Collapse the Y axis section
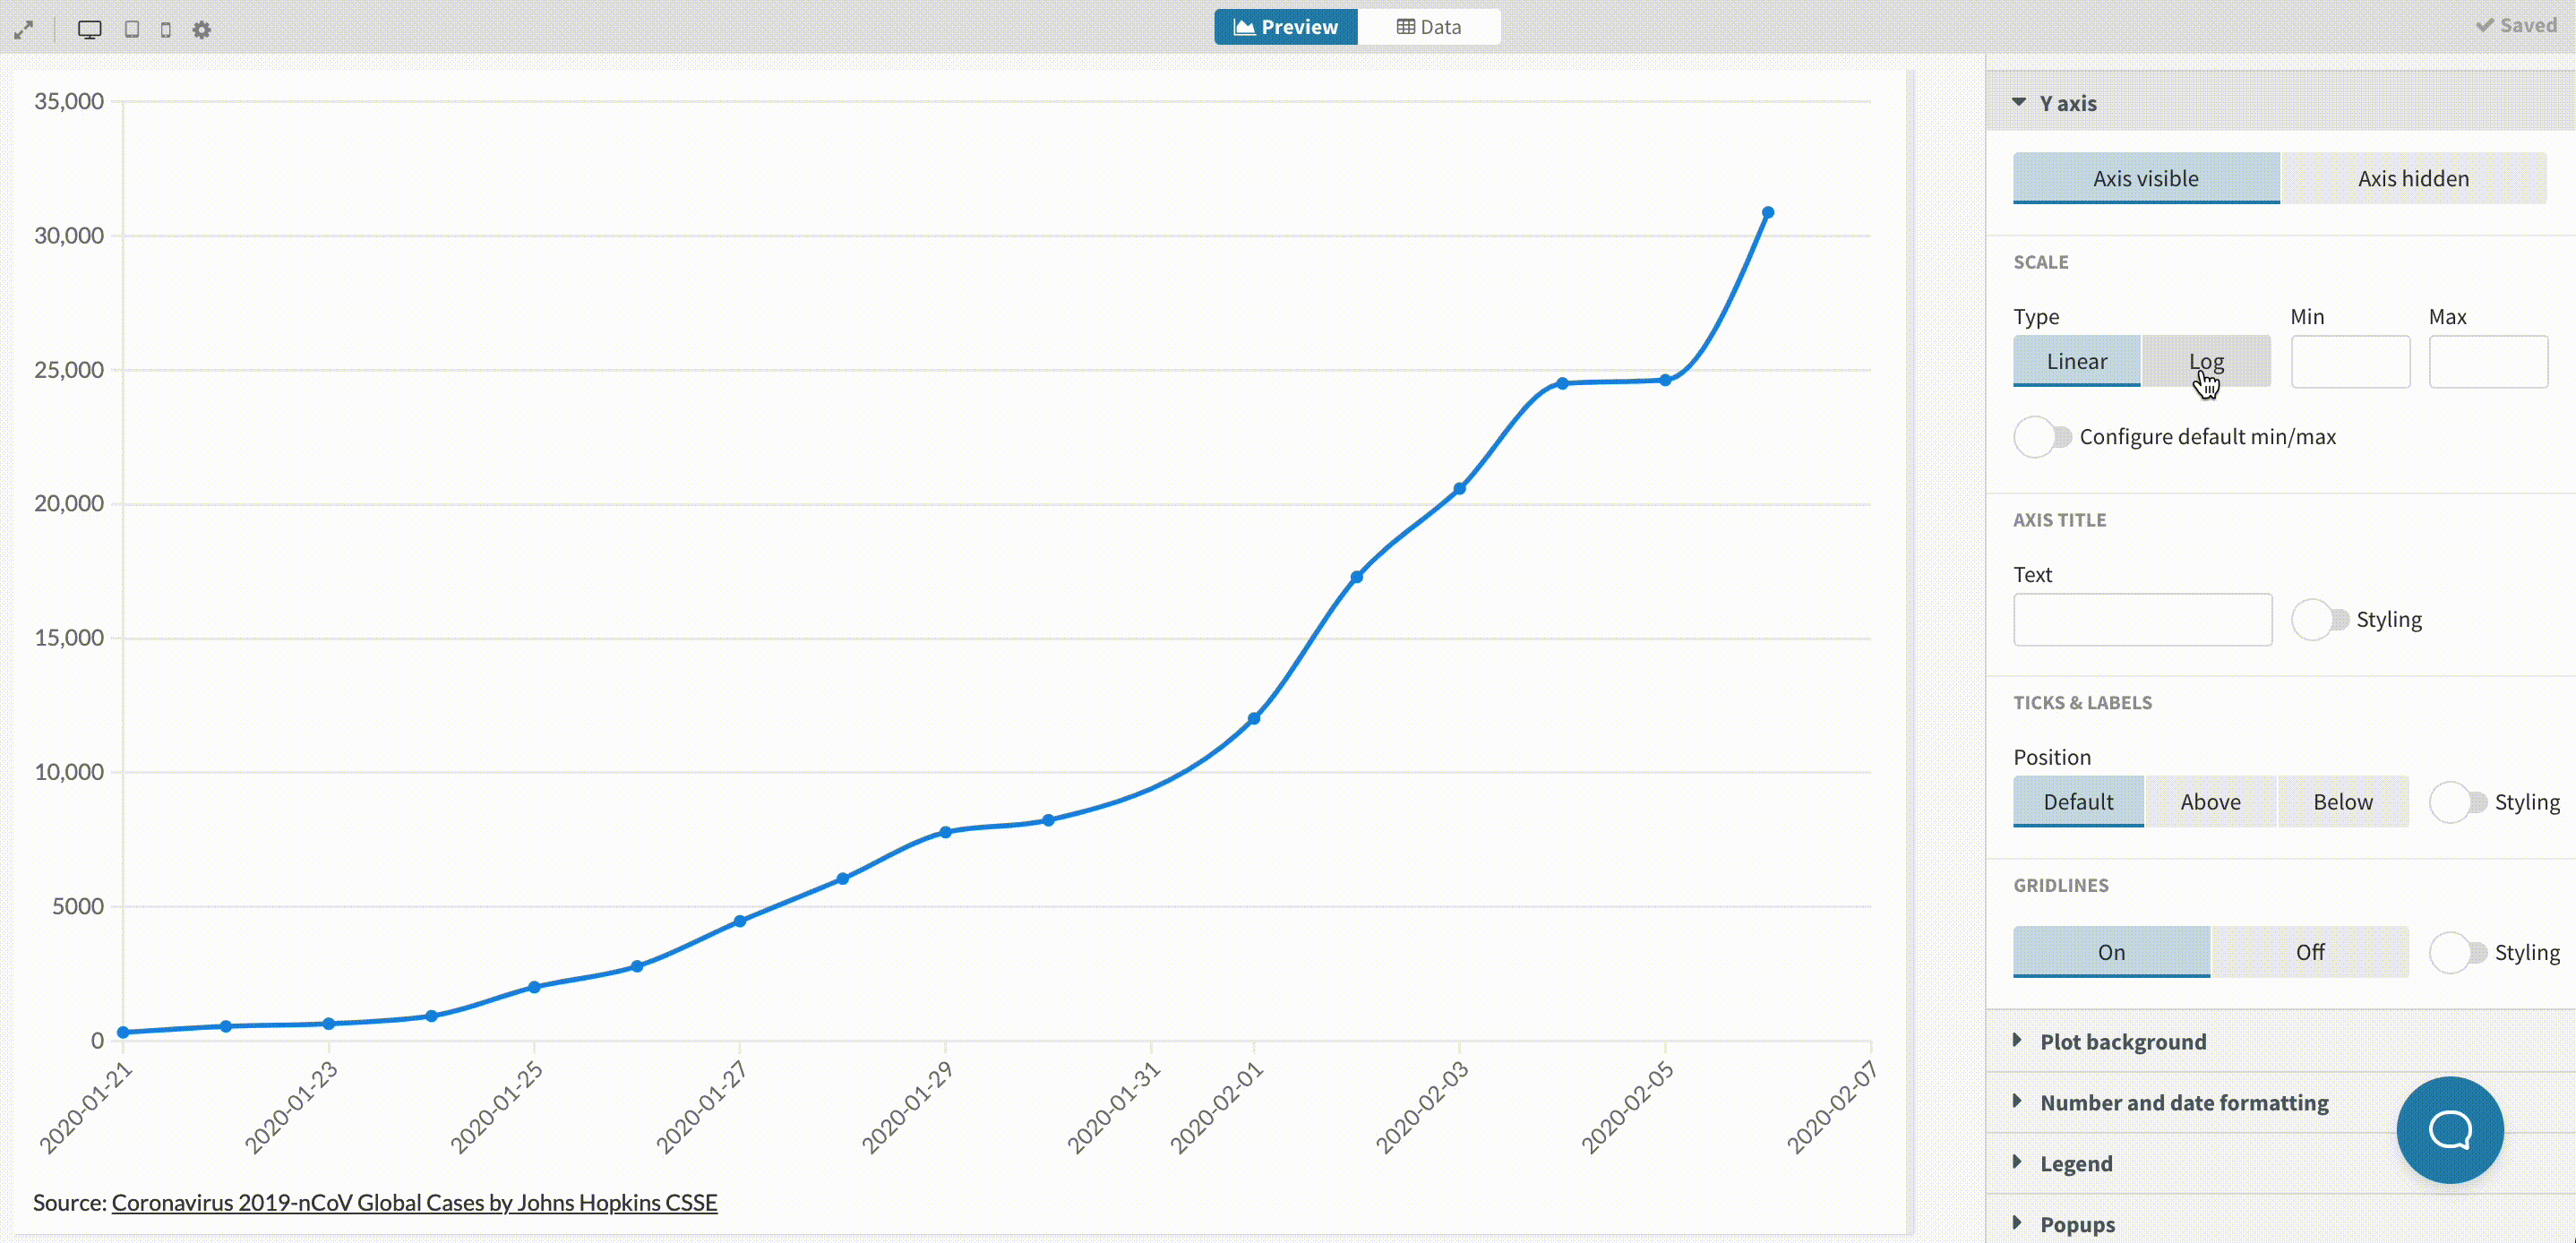This screenshot has width=2576, height=1243. tap(2067, 103)
